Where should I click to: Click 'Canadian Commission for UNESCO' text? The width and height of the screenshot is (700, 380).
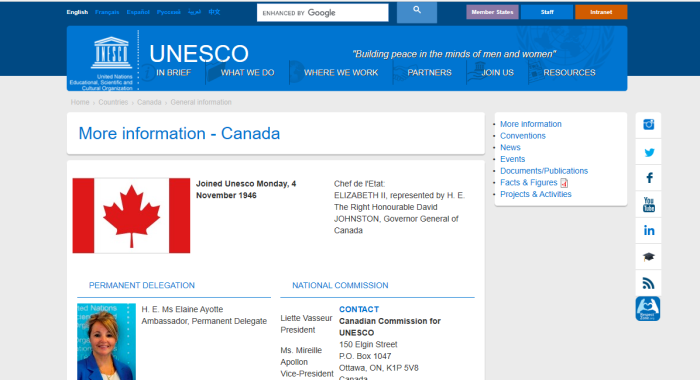390,327
